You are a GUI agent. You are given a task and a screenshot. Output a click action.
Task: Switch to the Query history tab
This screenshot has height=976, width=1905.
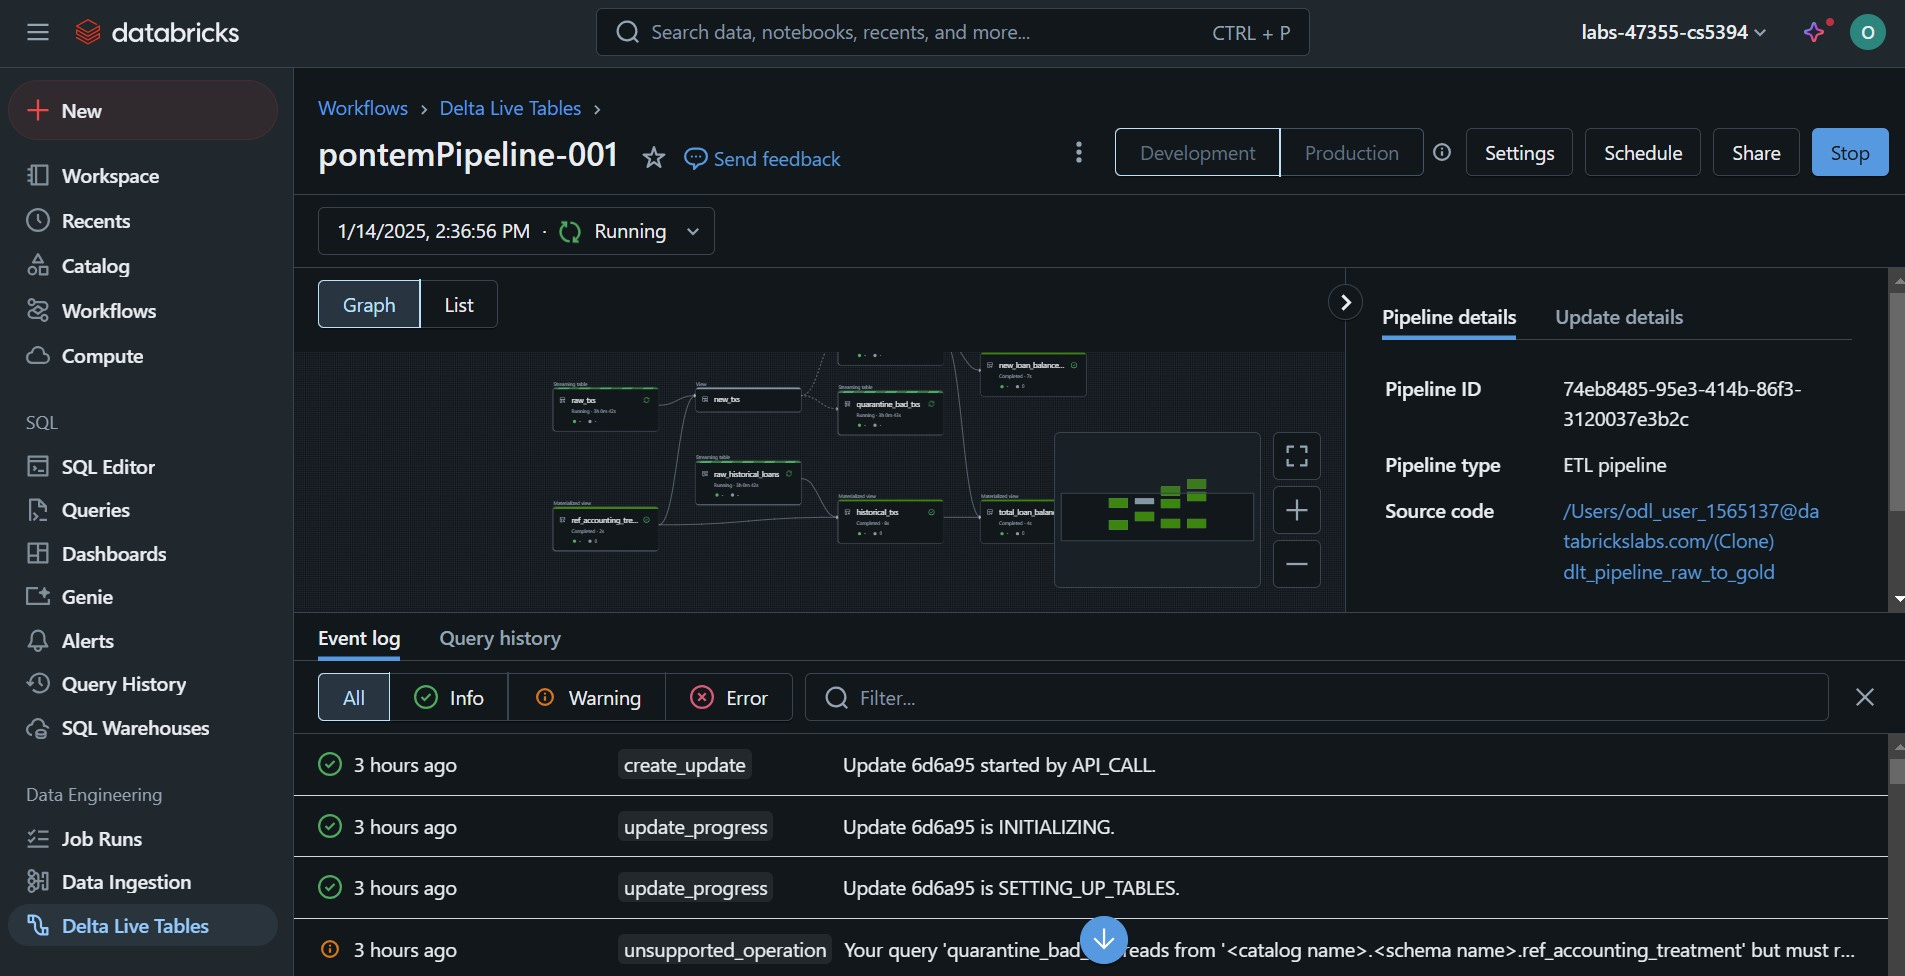click(500, 639)
